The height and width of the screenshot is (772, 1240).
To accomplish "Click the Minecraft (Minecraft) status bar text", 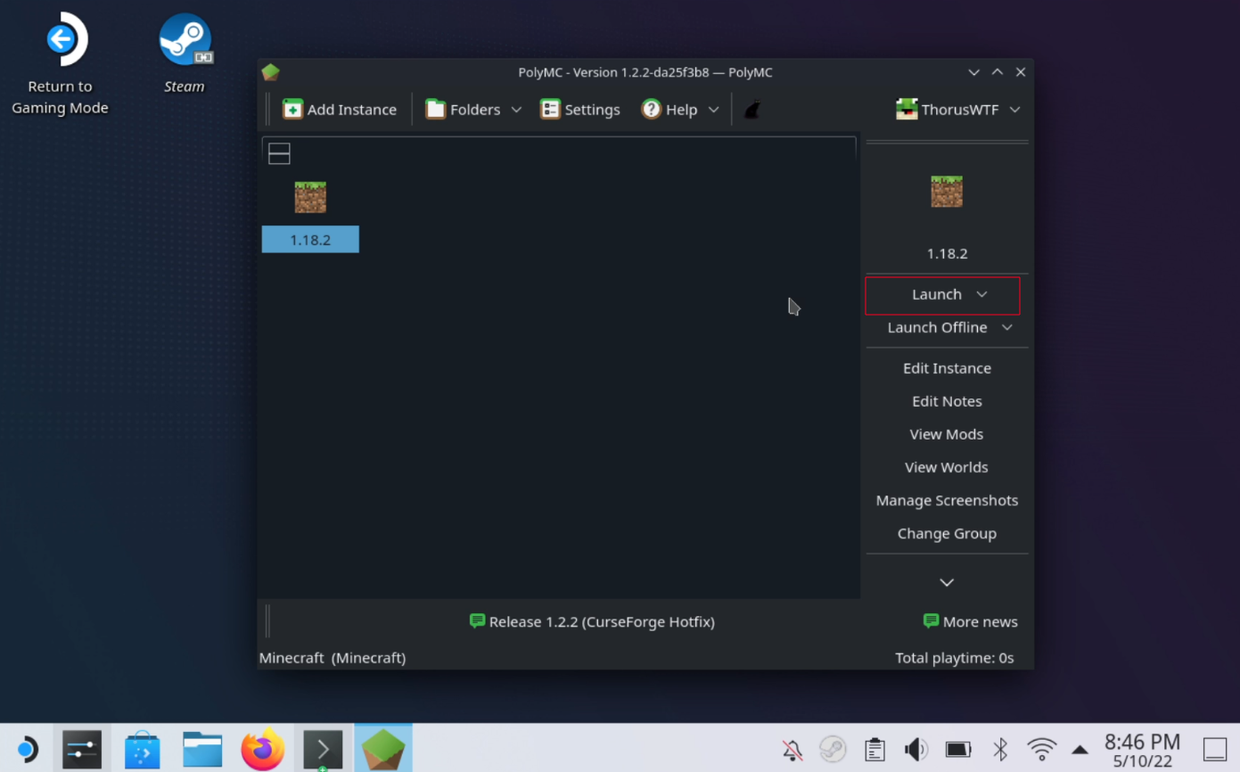I will 332,657.
